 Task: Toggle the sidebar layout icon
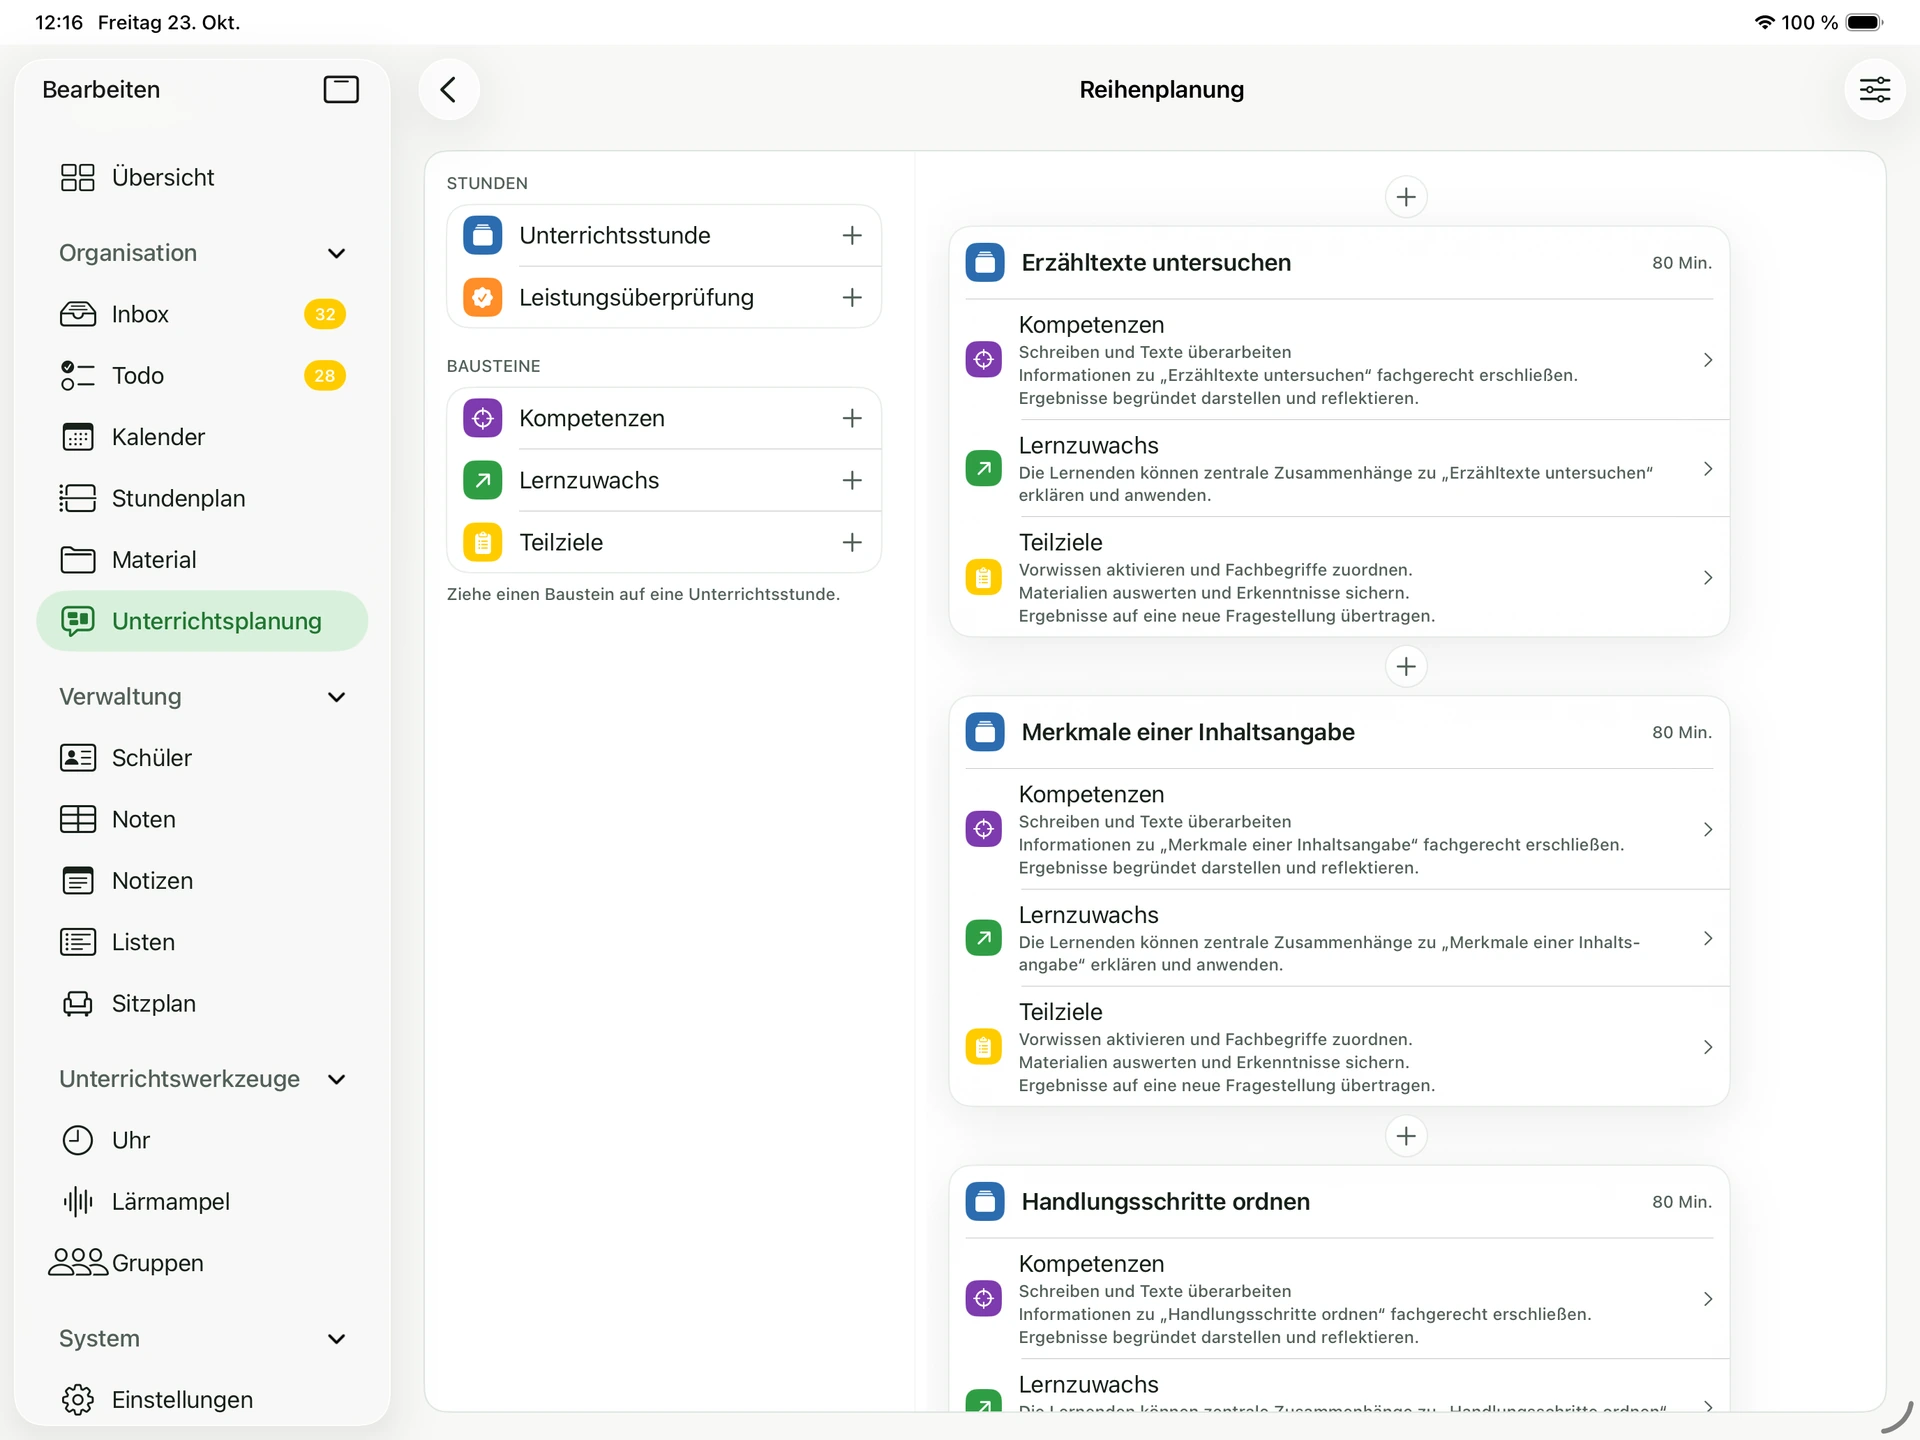click(x=341, y=90)
